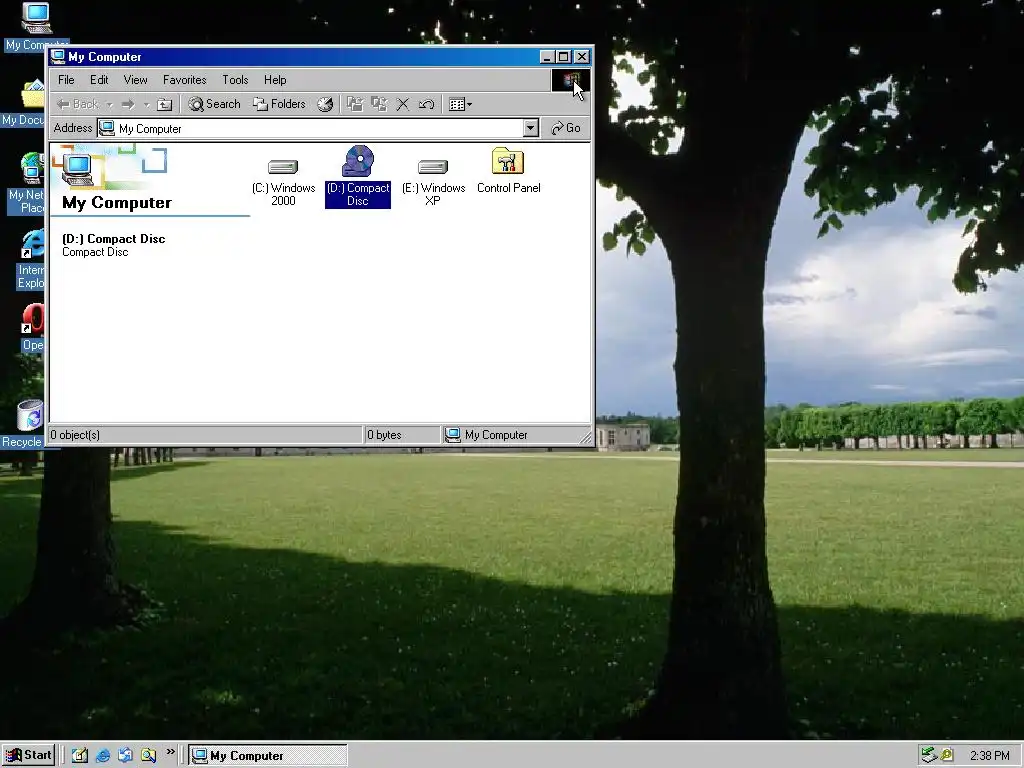The image size is (1024, 768).
Task: Click the network tray icon
Action: pos(929,755)
